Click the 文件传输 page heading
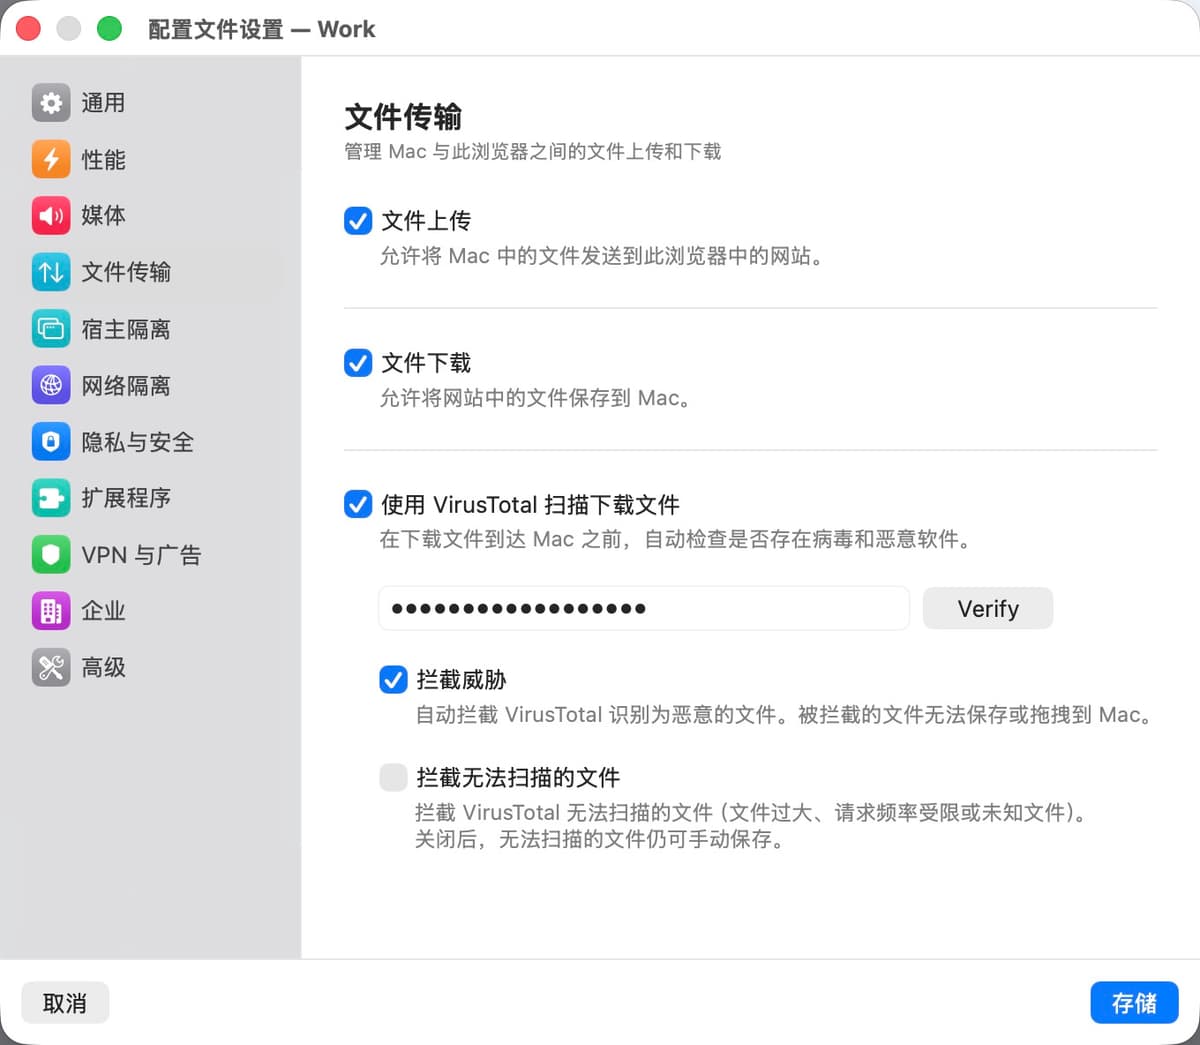This screenshot has height=1045, width=1200. [403, 117]
